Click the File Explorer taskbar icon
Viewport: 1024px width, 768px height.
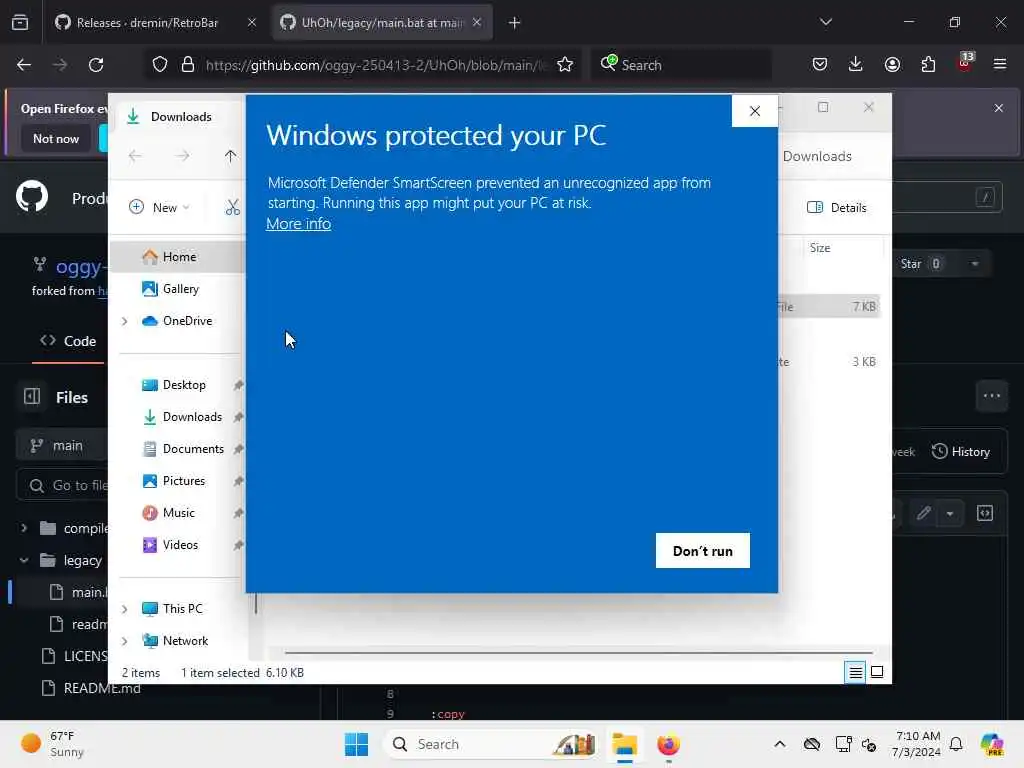(624, 744)
